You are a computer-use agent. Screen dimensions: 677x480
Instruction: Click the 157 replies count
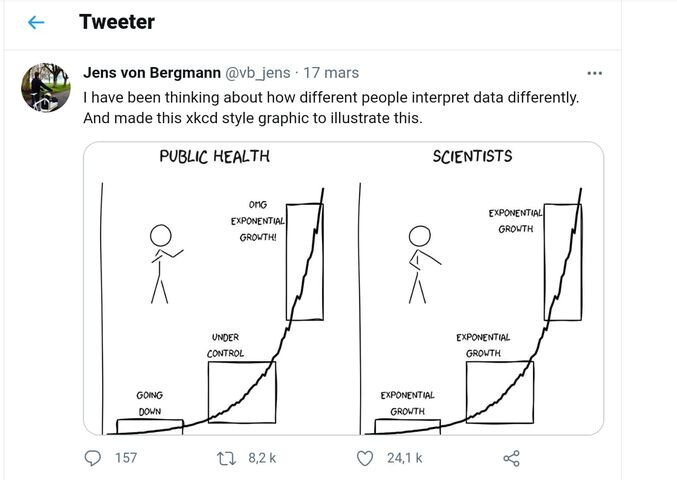pyautogui.click(x=125, y=458)
